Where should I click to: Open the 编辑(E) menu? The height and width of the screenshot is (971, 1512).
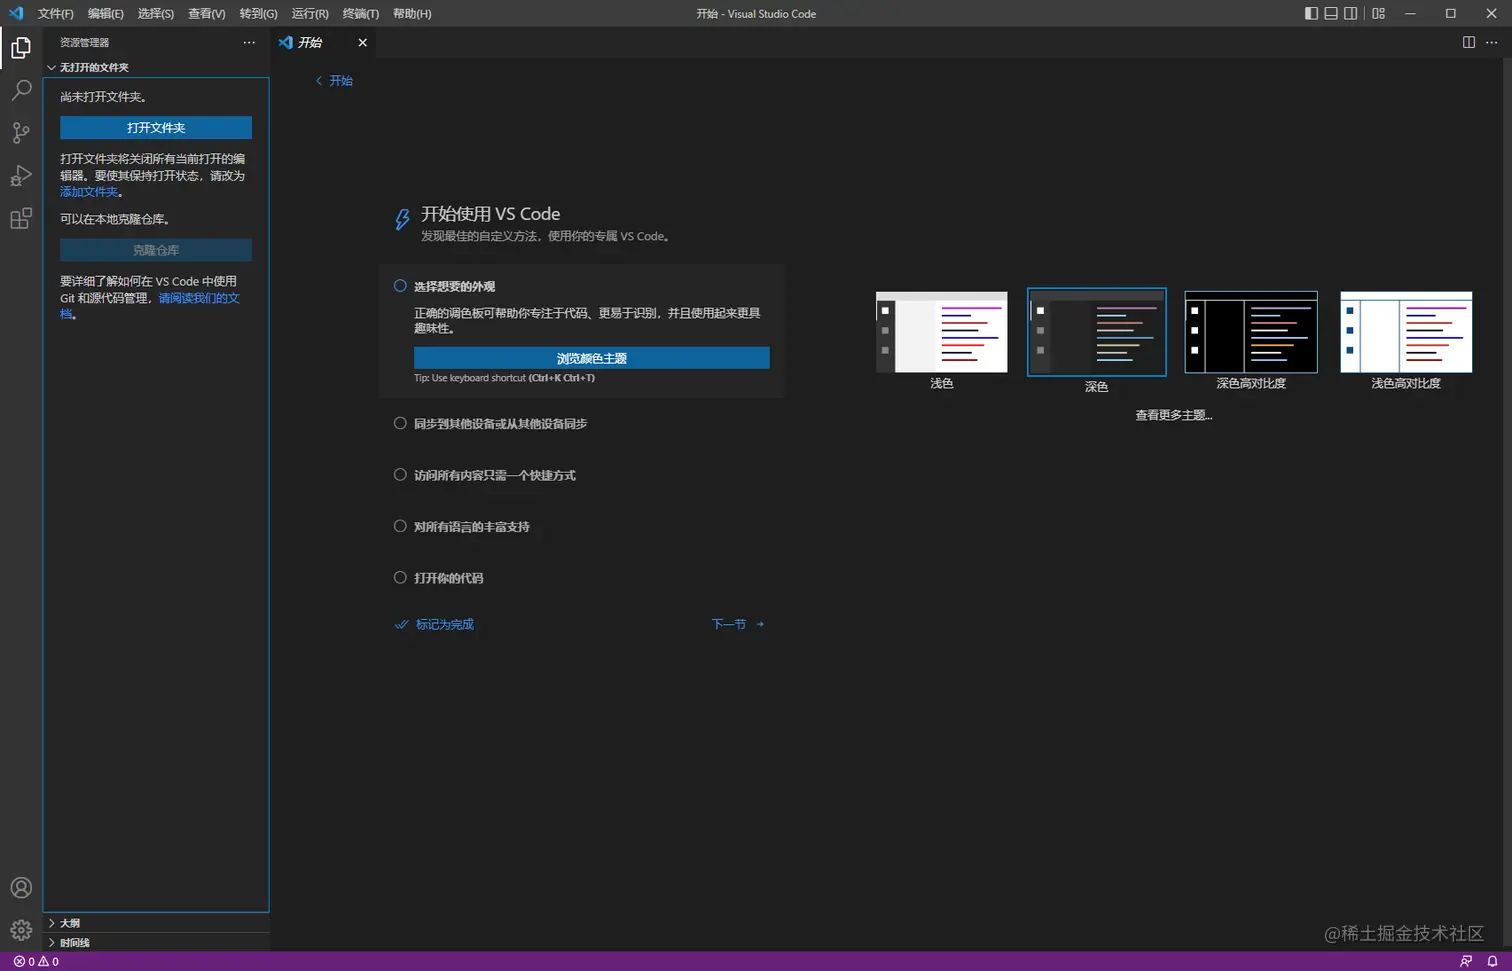(x=105, y=13)
